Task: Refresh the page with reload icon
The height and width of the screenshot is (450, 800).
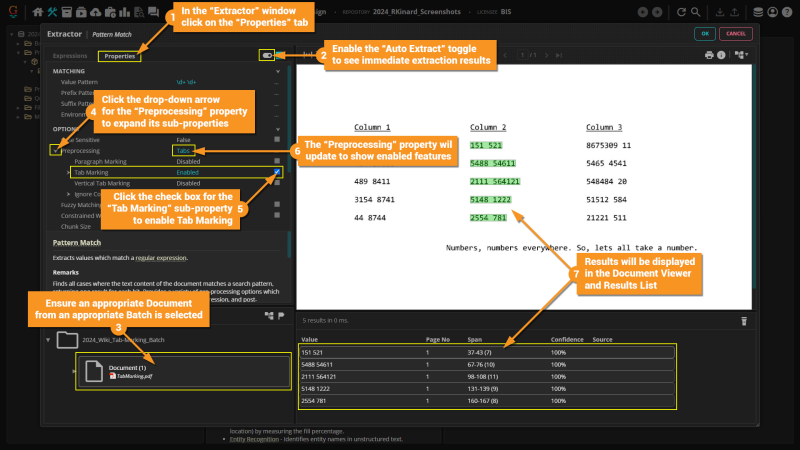Action: [681, 12]
